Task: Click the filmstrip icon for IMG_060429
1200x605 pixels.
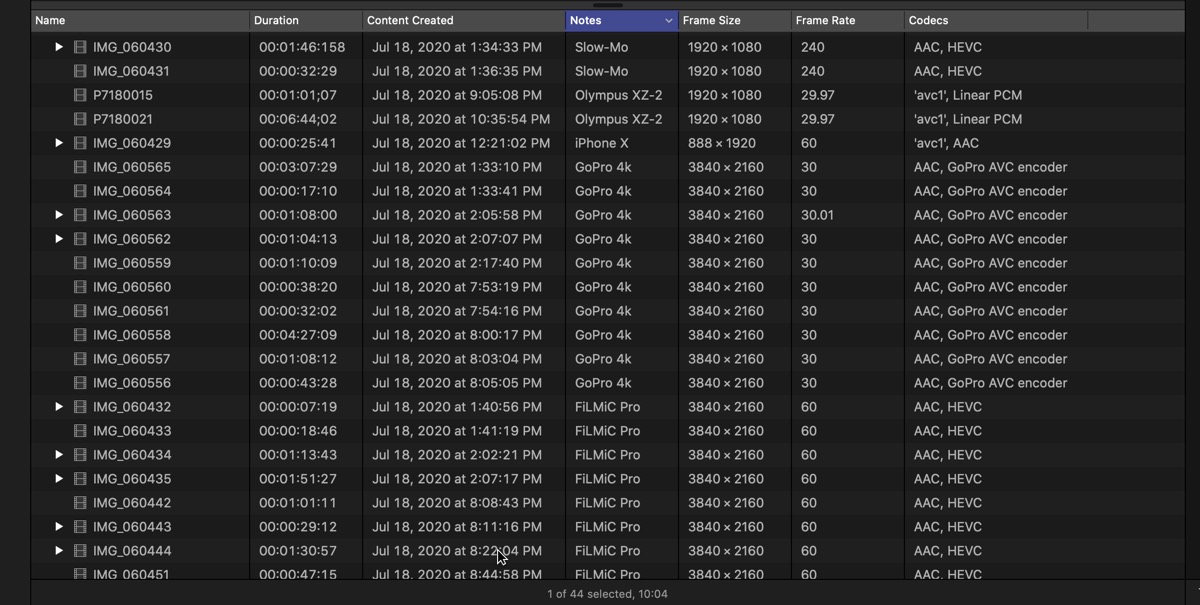Action: click(80, 143)
